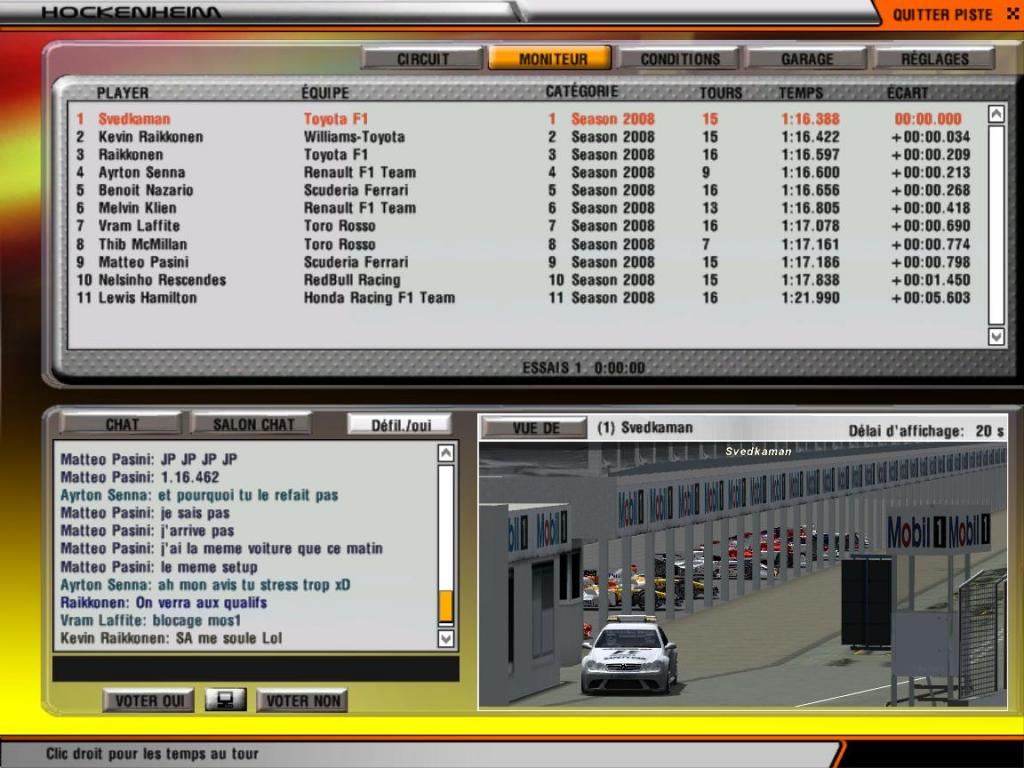Go to the Réglages tab
This screenshot has height=768, width=1024.
tap(935, 59)
